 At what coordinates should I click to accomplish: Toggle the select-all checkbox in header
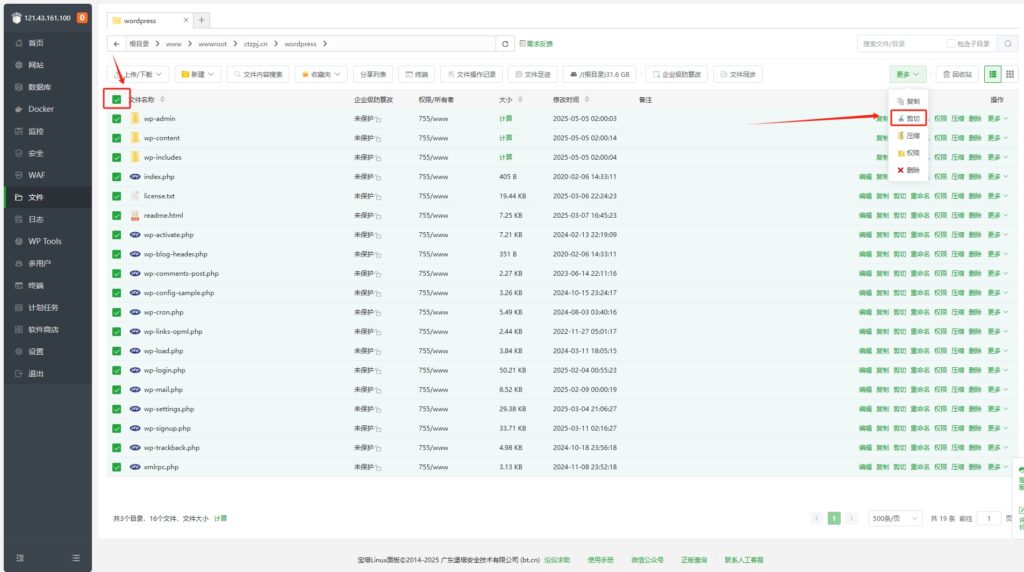point(116,100)
